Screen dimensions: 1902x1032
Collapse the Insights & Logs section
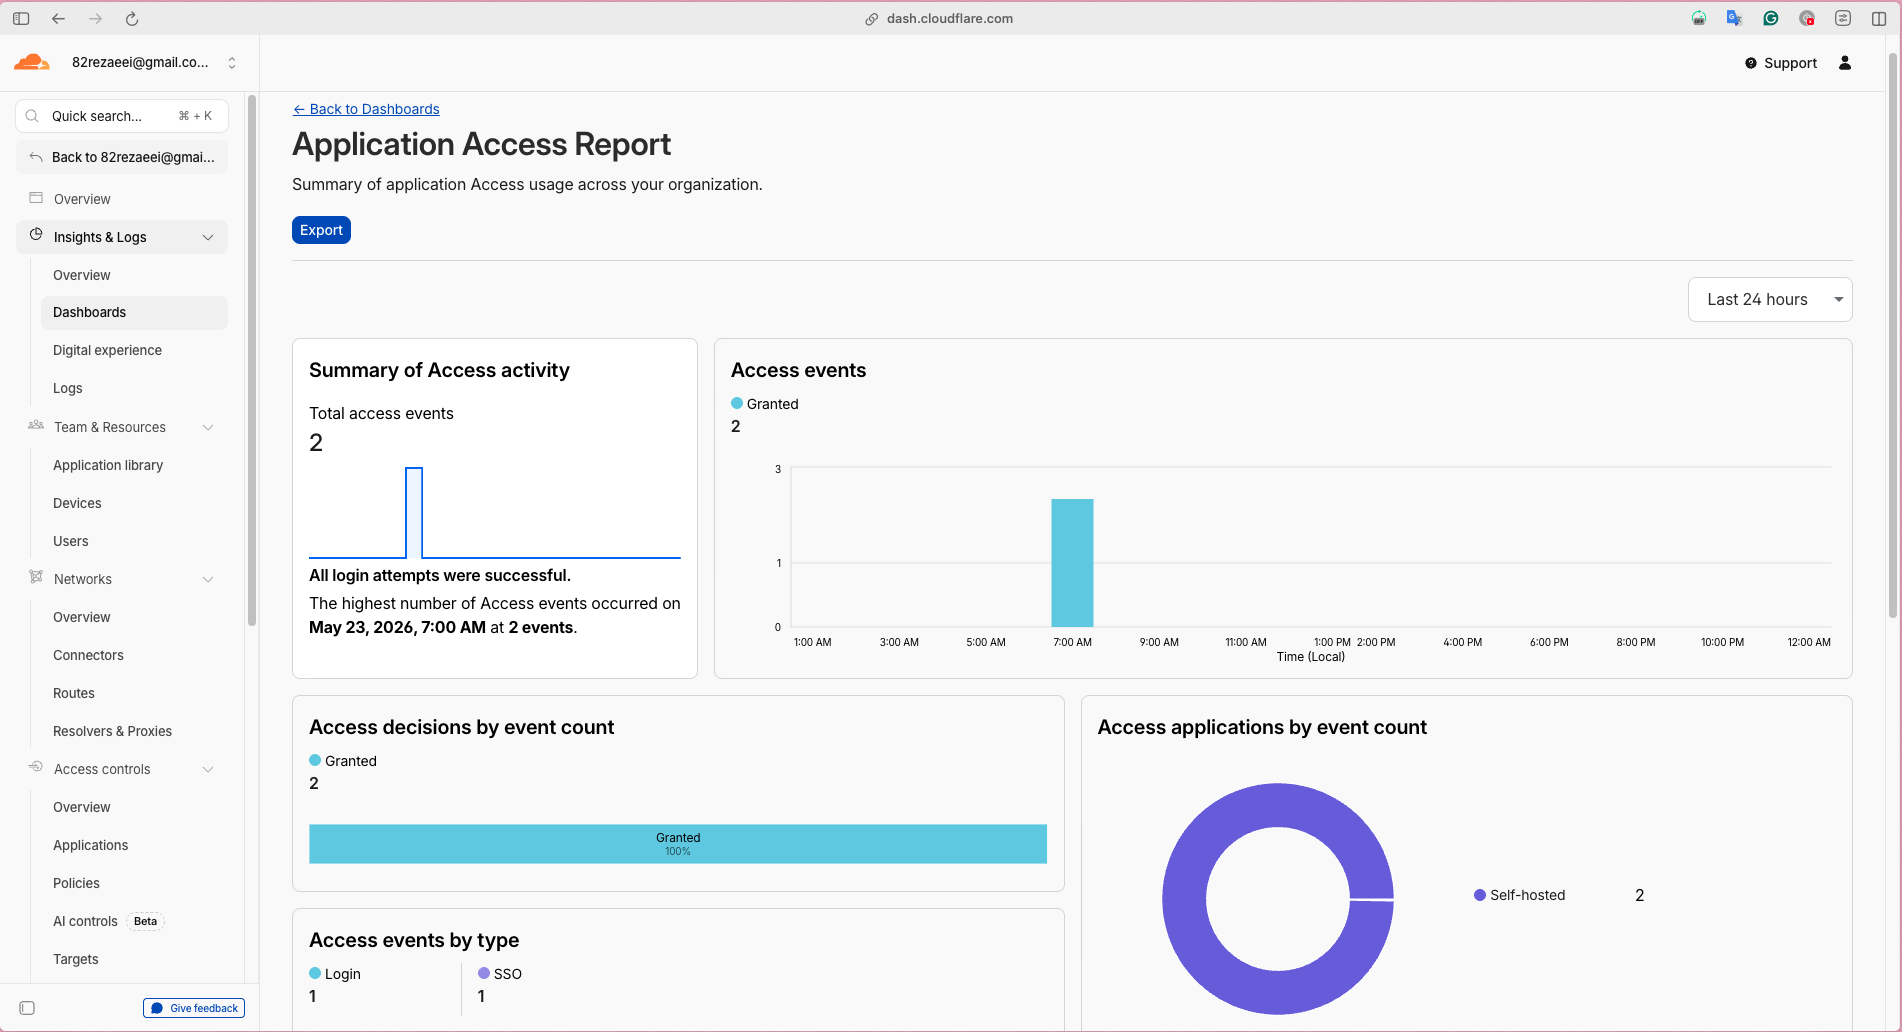pyautogui.click(x=208, y=237)
